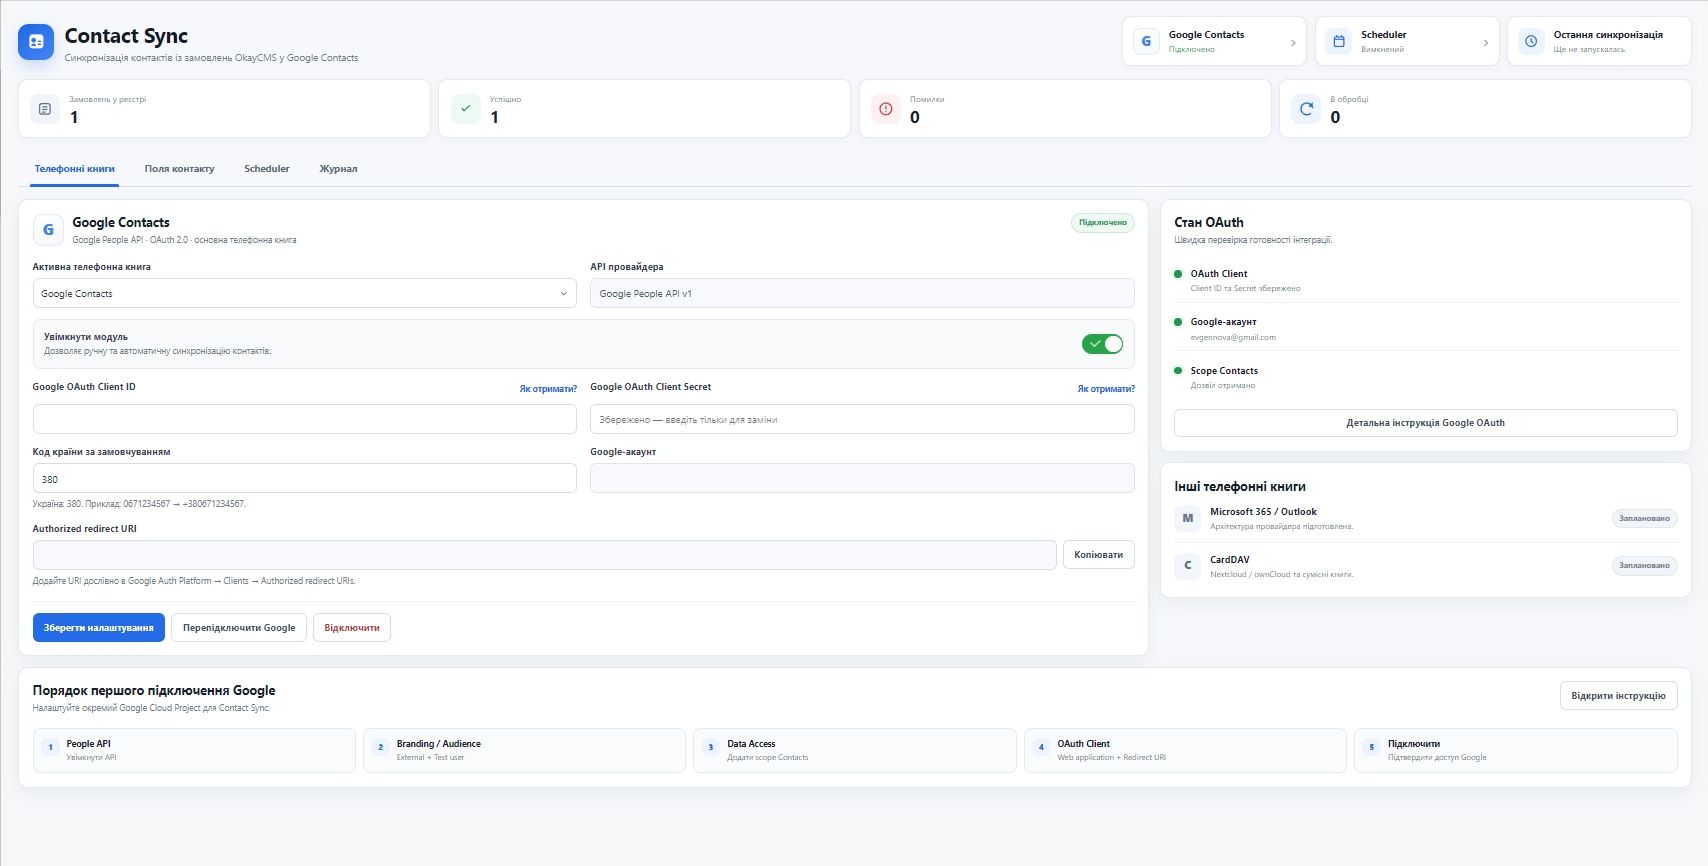Image resolution: width=1708 pixels, height=866 pixels.
Task: Switch to the Телефонні книги tab
Action: [x=75, y=169]
